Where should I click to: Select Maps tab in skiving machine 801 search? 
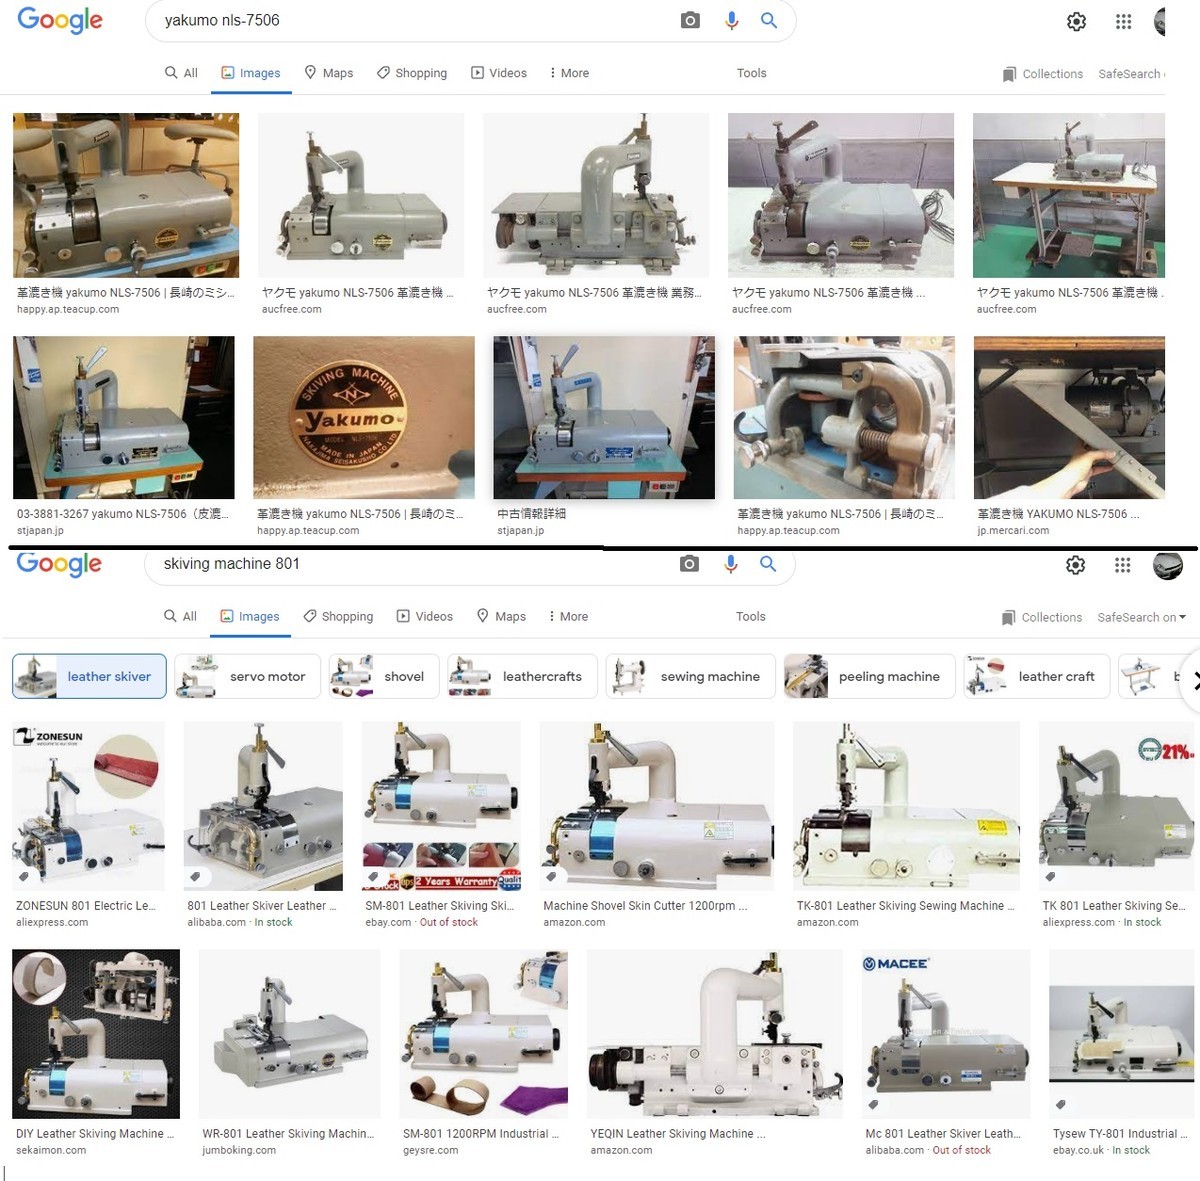click(501, 616)
